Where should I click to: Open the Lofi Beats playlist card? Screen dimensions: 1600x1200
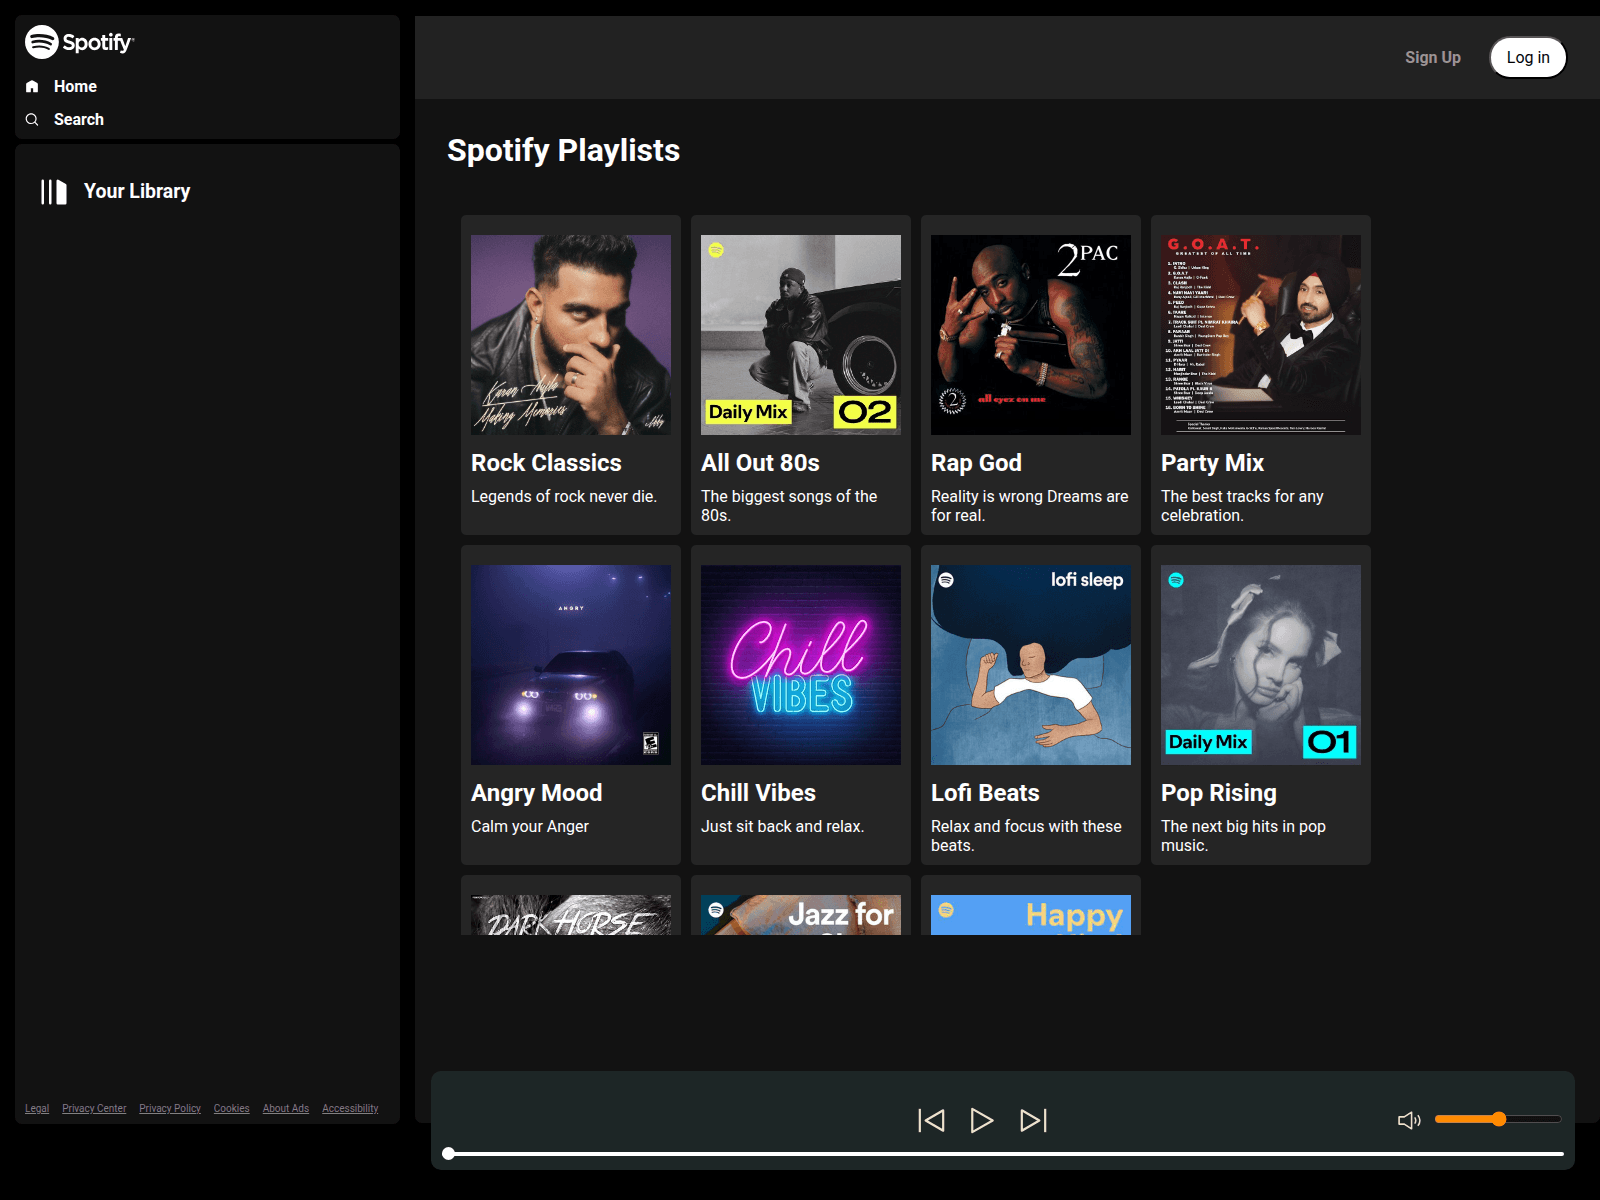pyautogui.click(x=1031, y=705)
